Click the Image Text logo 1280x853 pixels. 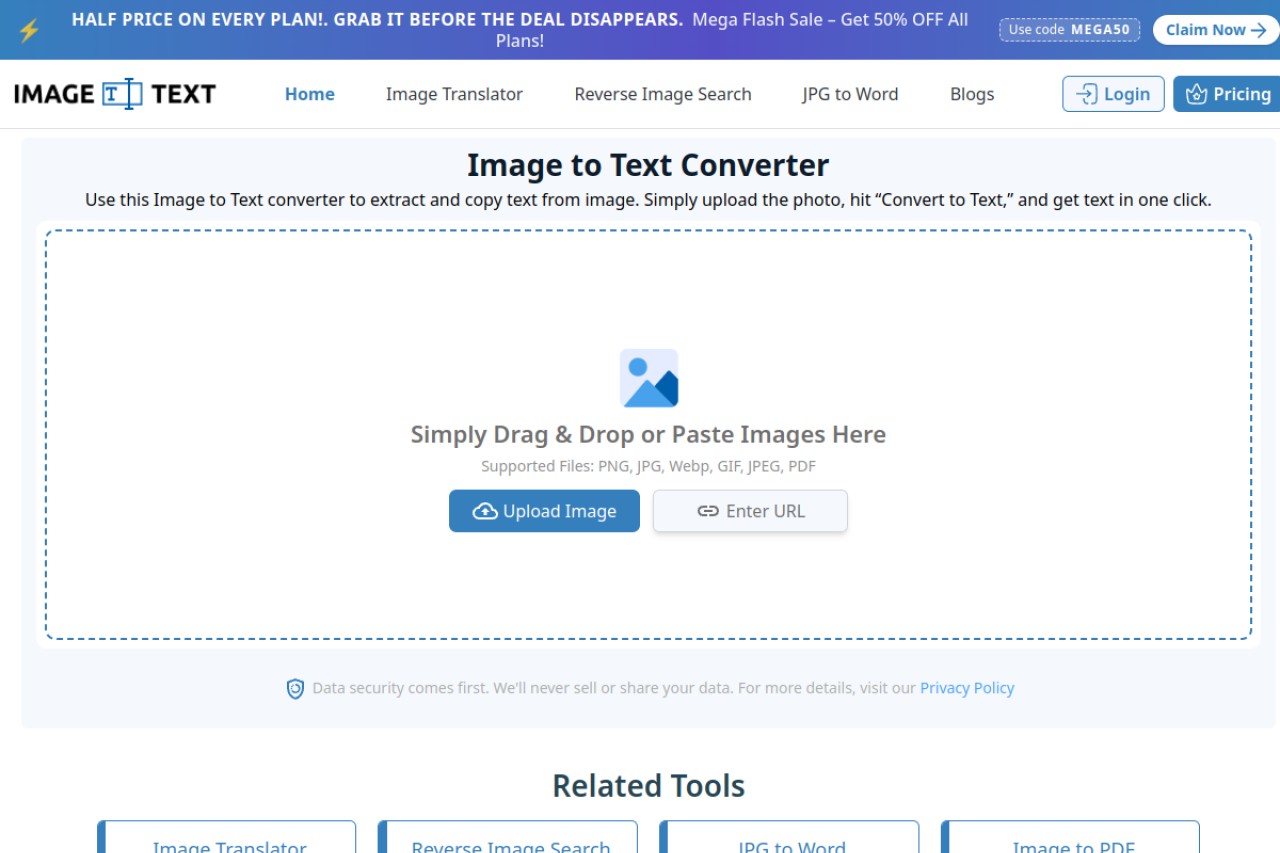pos(115,94)
